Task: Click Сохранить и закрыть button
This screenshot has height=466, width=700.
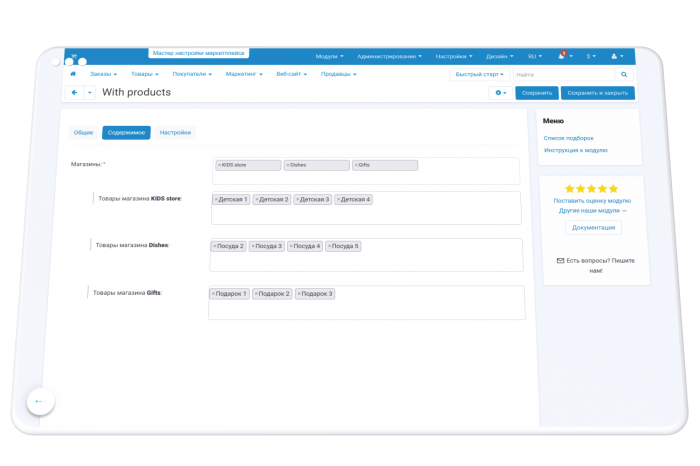Action: [598, 93]
